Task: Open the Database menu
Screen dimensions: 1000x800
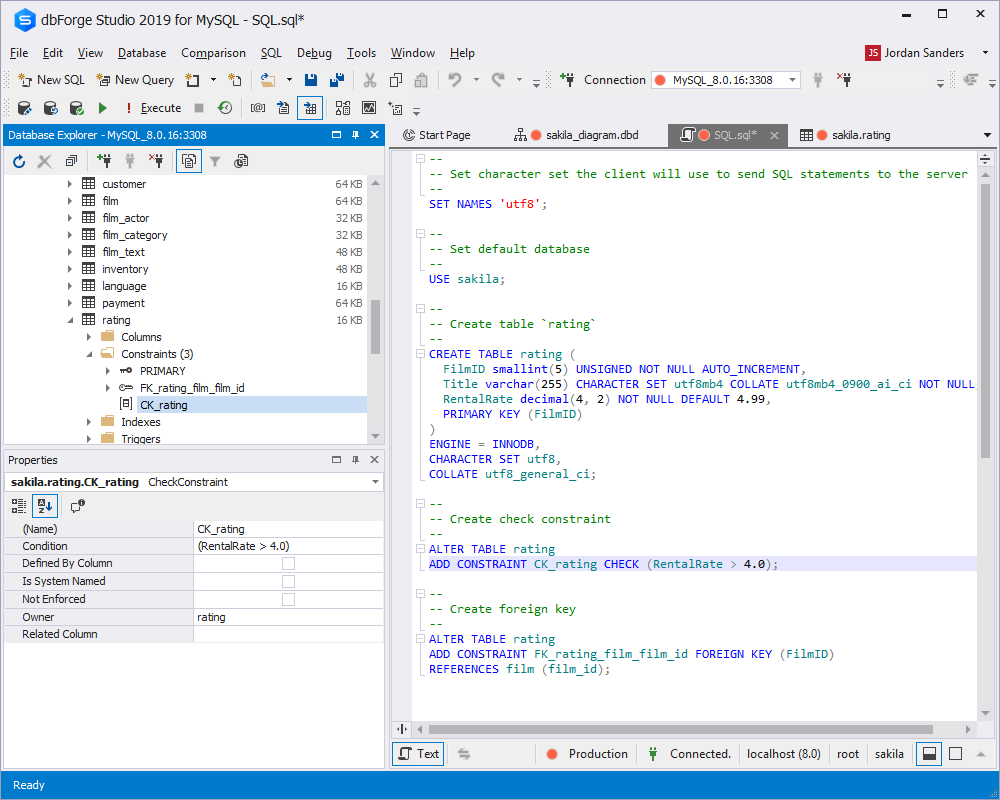Action: [x=141, y=53]
